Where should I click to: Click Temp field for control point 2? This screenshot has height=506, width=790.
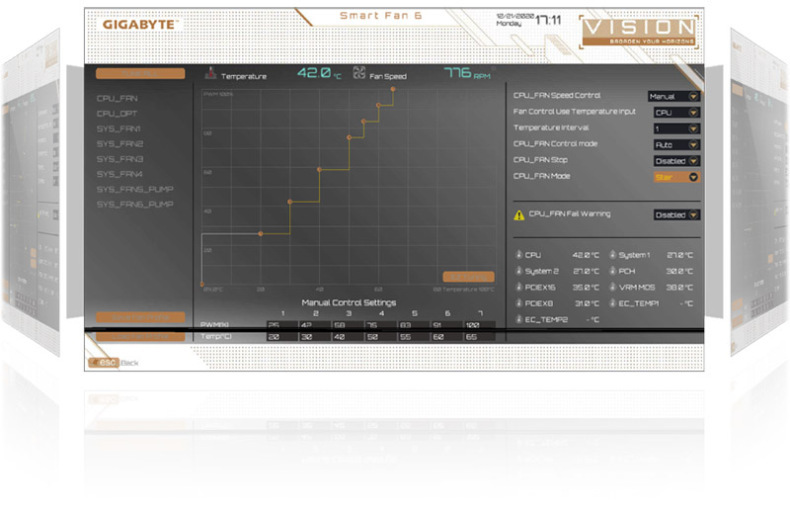point(314,337)
